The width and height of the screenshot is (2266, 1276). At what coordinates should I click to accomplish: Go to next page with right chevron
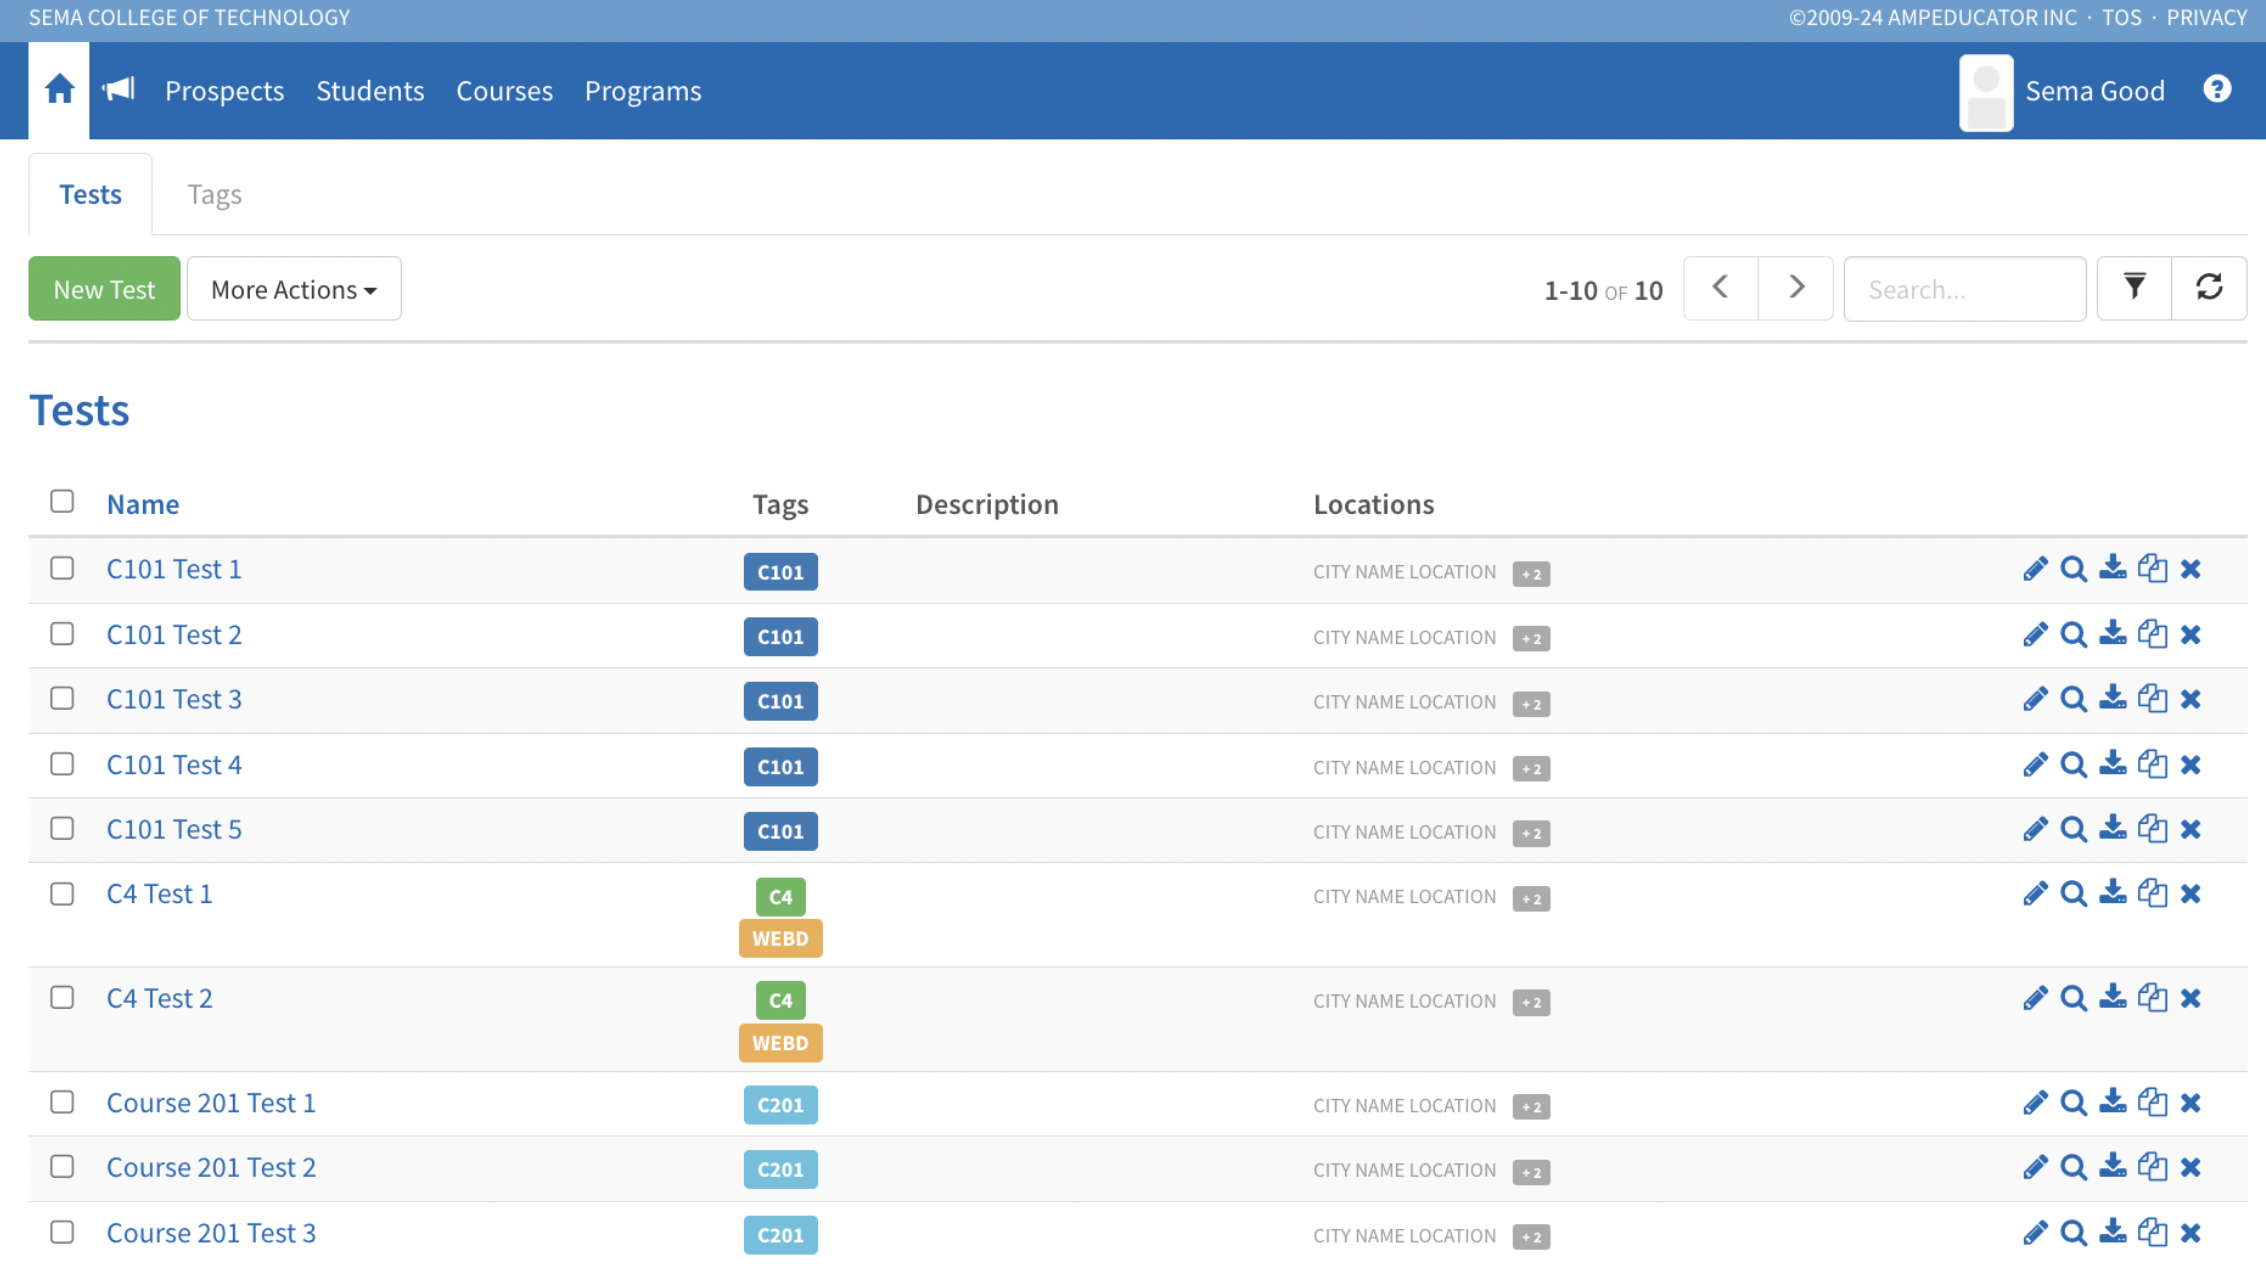[1795, 288]
